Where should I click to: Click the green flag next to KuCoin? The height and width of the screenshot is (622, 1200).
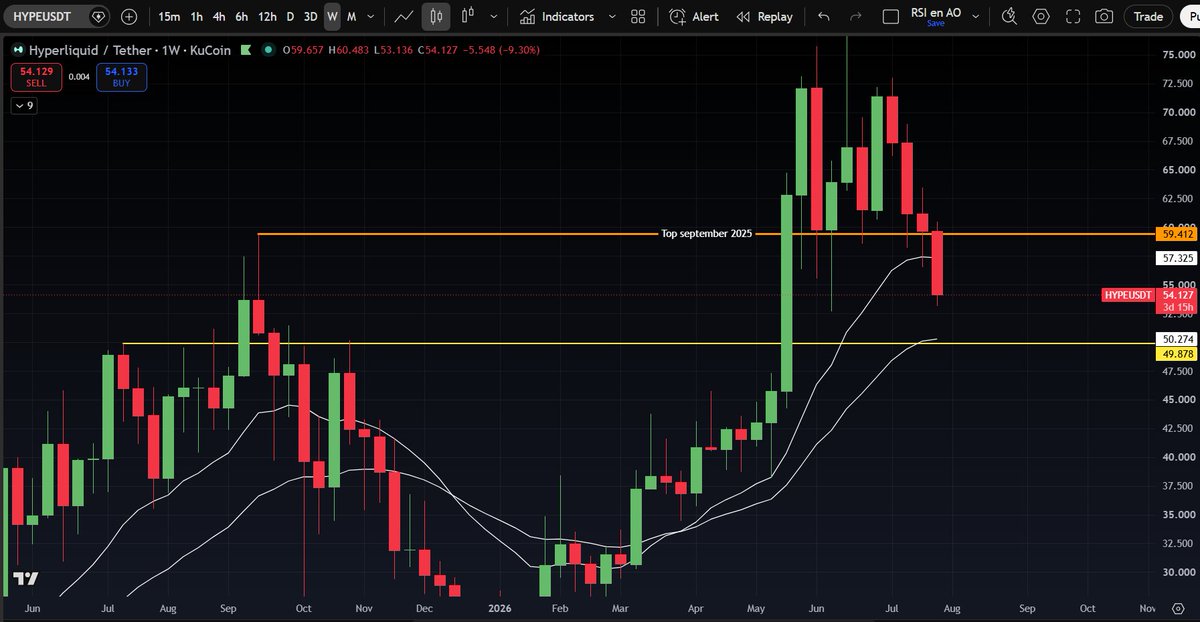[x=245, y=49]
